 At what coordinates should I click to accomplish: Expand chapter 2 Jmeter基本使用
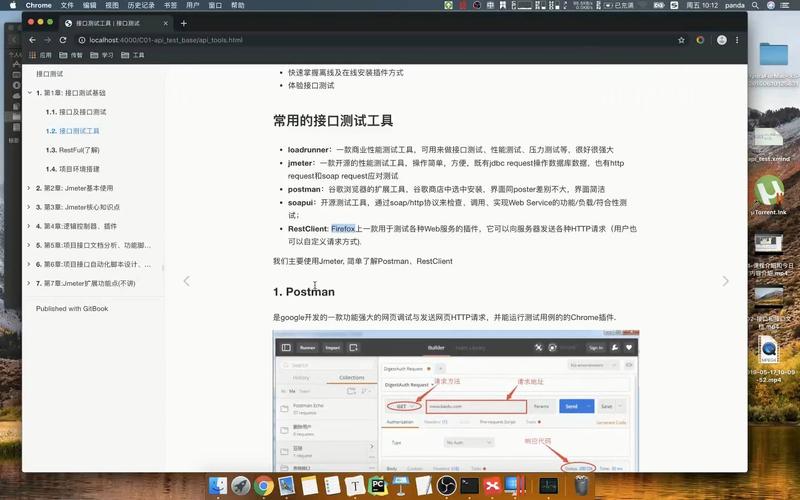pyautogui.click(x=29, y=188)
